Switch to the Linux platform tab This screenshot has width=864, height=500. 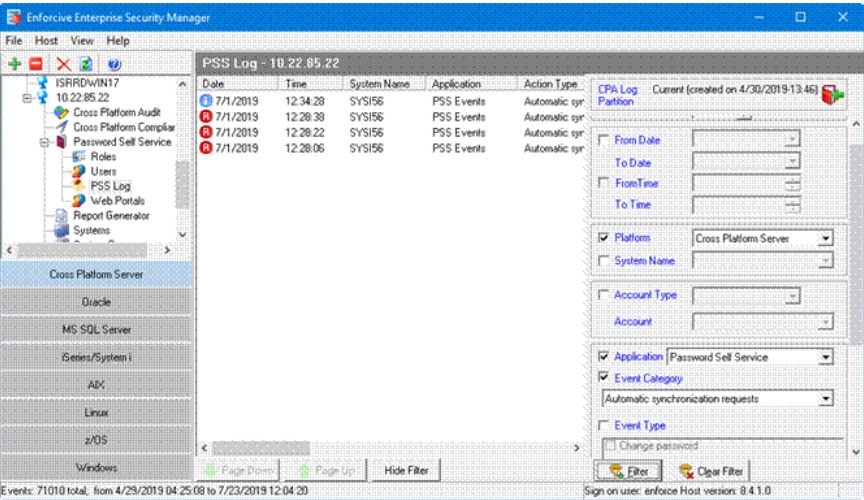click(x=96, y=412)
